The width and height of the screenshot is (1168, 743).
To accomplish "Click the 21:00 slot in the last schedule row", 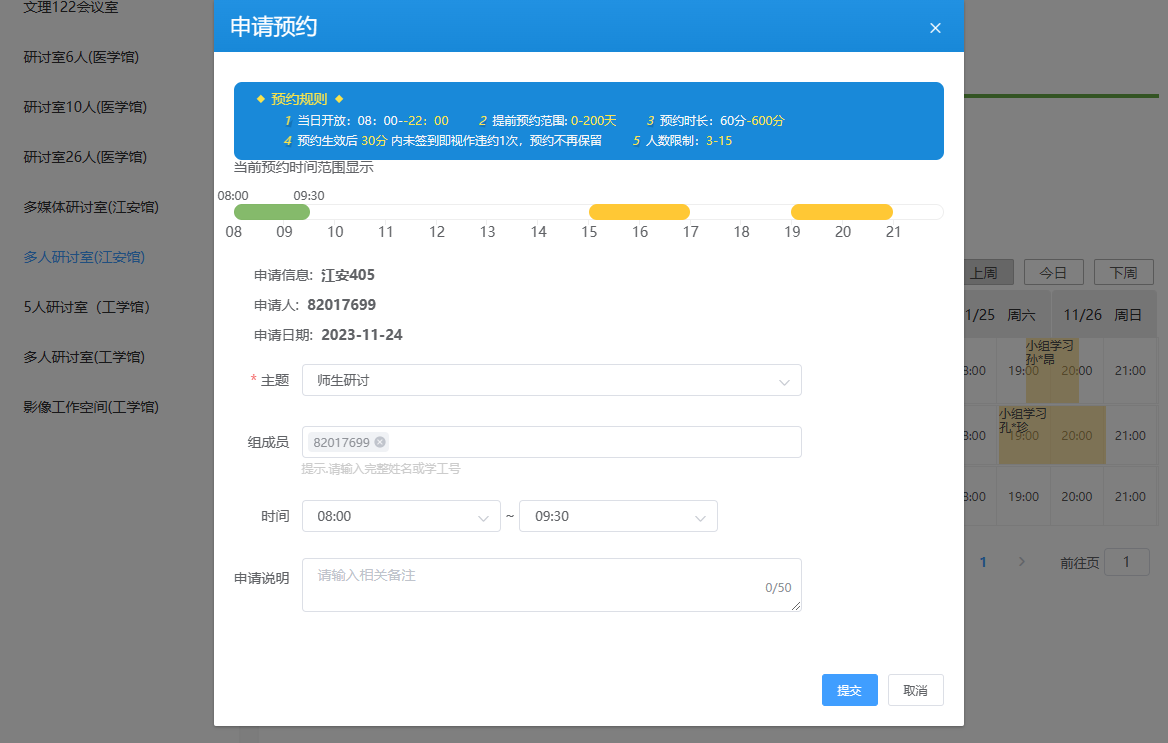I will pos(1130,496).
